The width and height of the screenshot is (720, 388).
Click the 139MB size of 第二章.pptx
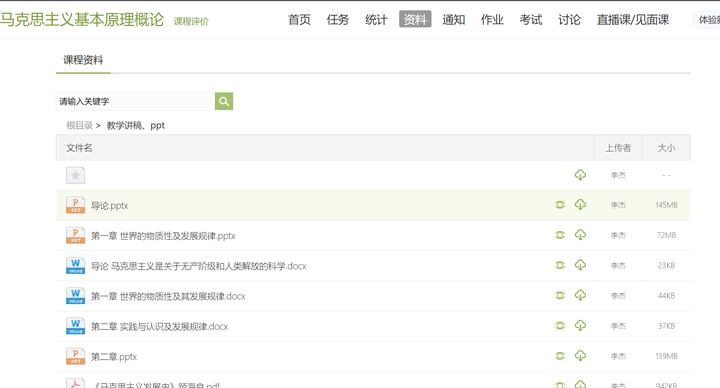click(666, 356)
